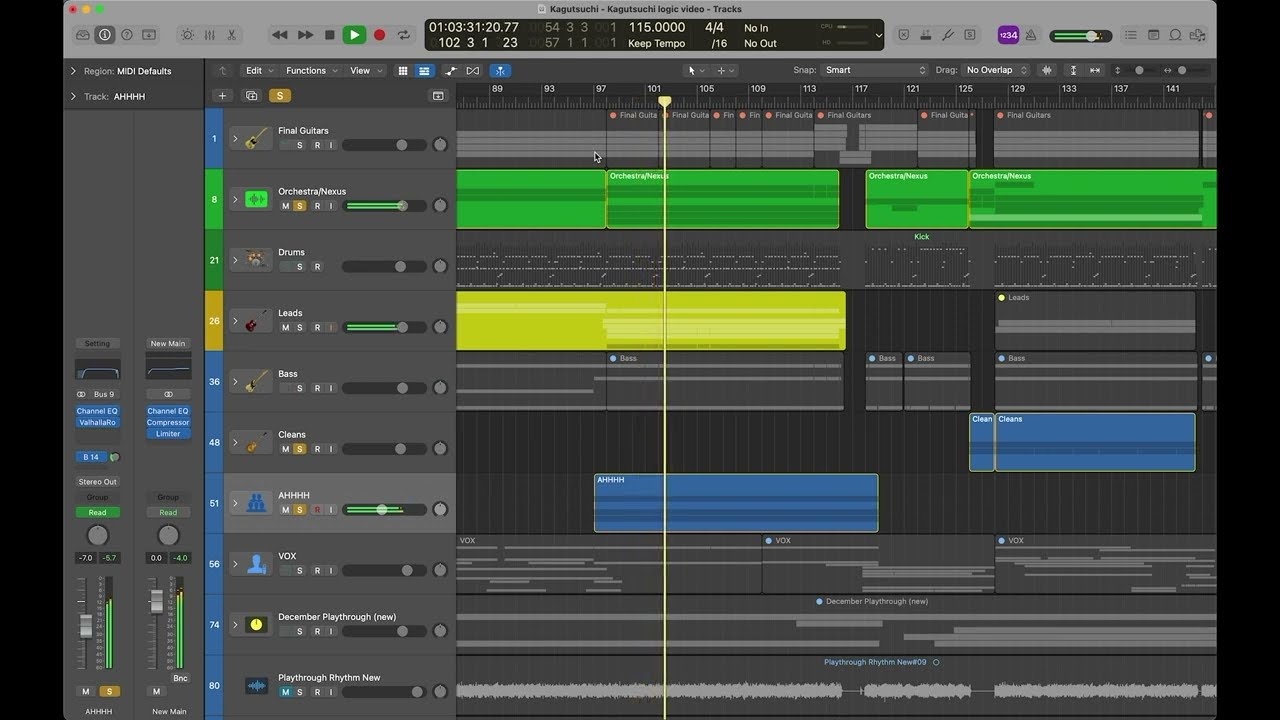Click the red Record button
Image resolution: width=1280 pixels, height=720 pixels.
379,35
